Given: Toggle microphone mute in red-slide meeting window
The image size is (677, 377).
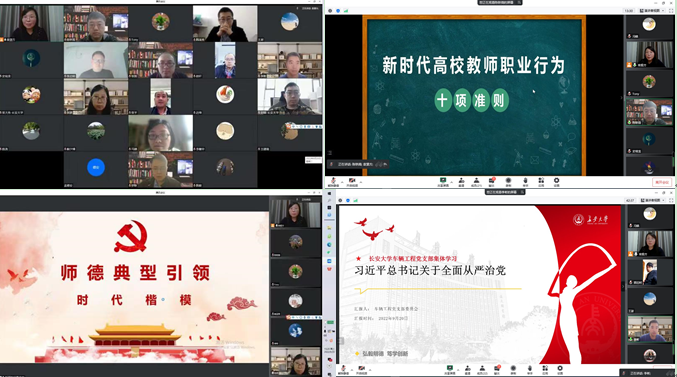Looking at the screenshot, I should [x=344, y=369].
